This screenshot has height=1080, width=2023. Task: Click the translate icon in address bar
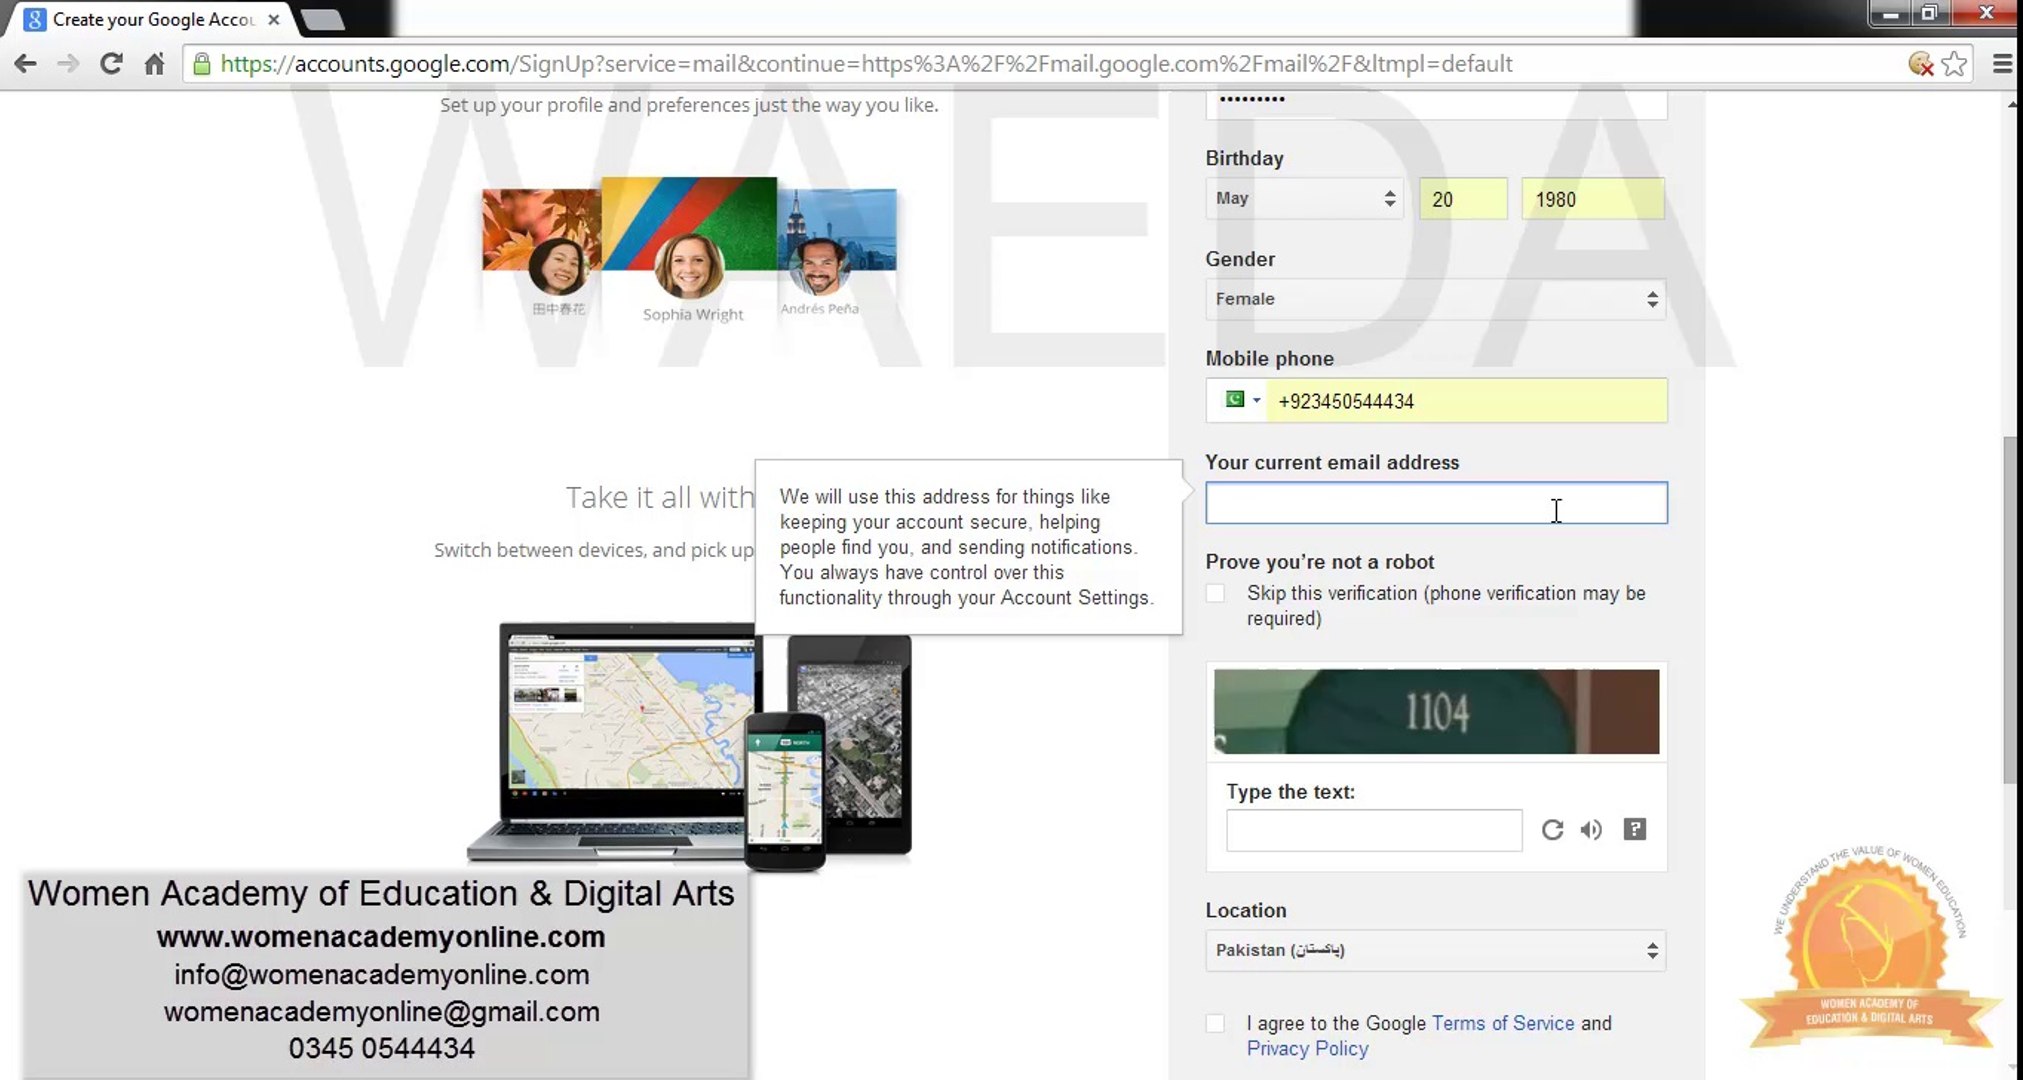tap(1918, 63)
